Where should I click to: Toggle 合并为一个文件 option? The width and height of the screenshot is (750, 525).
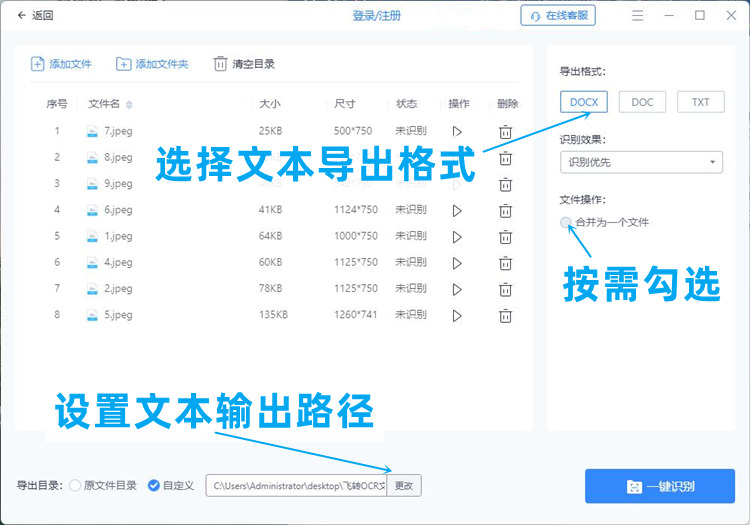click(566, 222)
